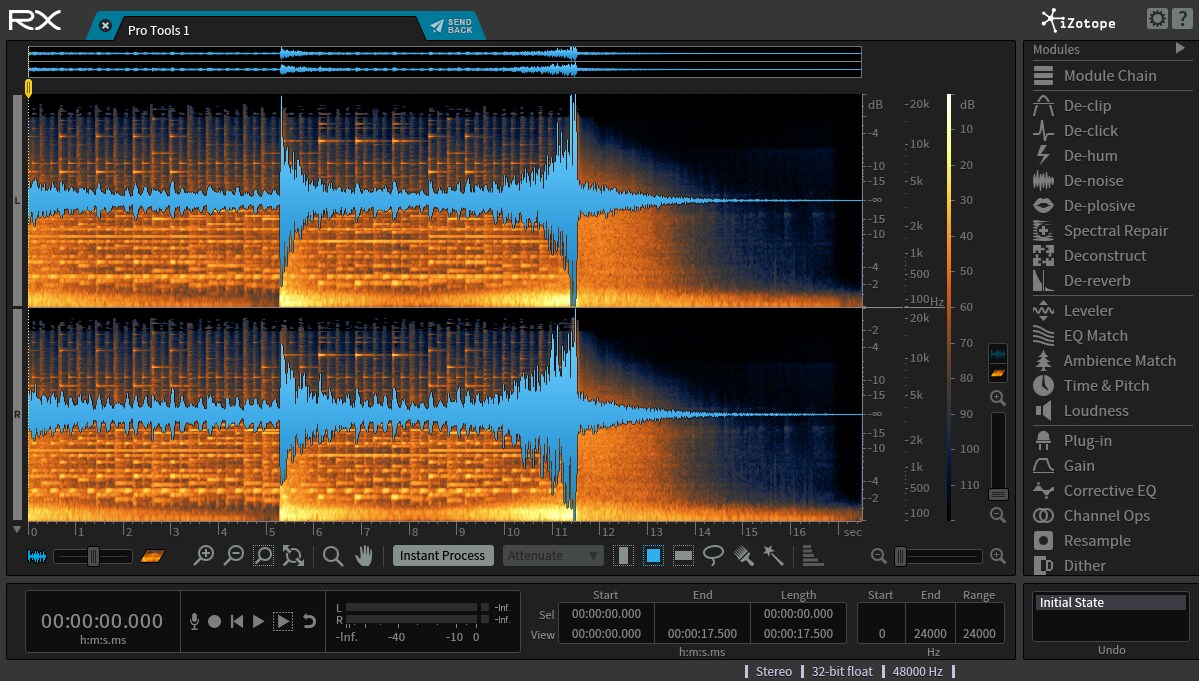The height and width of the screenshot is (681, 1199).
Task: Toggle the right channel selector bar
Action: point(18,415)
